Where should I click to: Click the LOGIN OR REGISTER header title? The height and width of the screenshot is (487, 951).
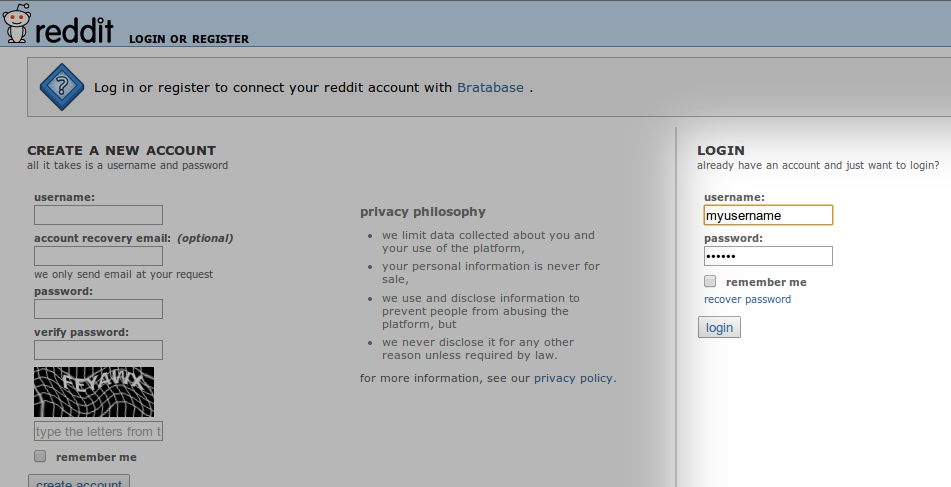189,39
